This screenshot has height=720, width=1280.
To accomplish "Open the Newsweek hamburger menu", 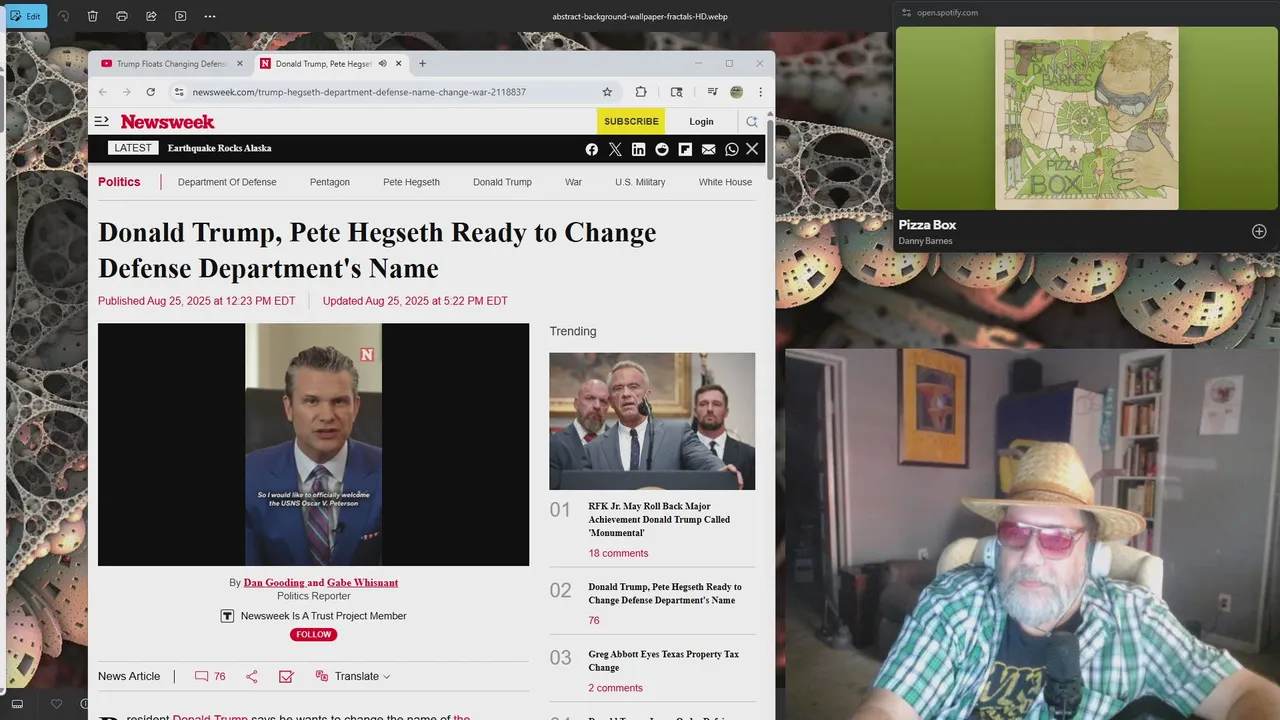I will click(101, 121).
